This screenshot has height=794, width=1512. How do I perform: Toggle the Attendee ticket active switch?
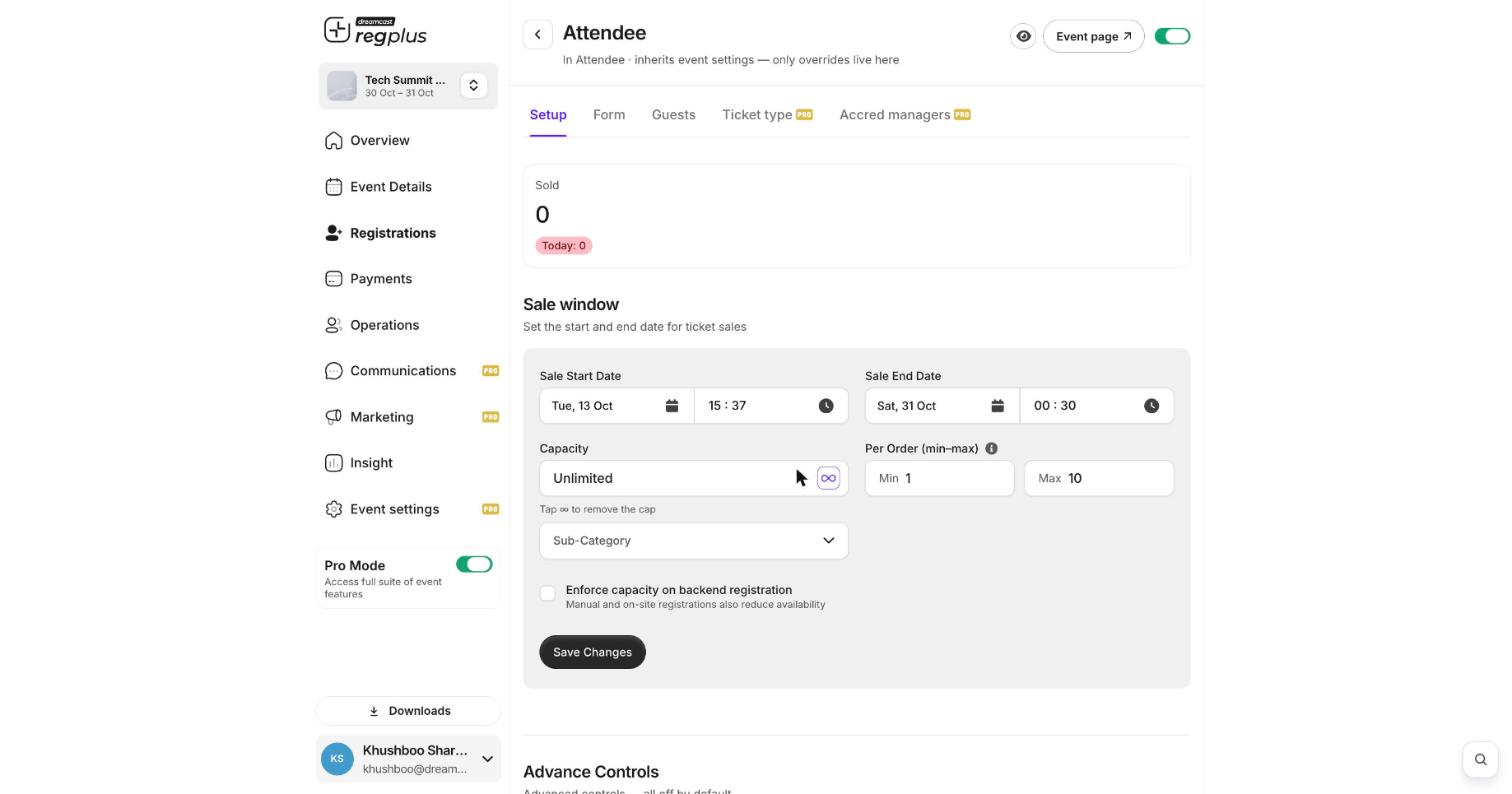1172,36
